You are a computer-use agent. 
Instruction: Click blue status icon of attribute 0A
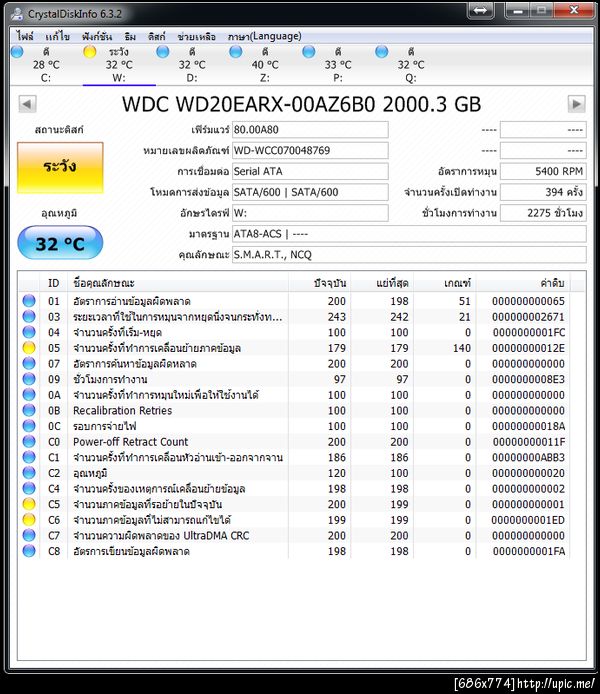click(29, 395)
